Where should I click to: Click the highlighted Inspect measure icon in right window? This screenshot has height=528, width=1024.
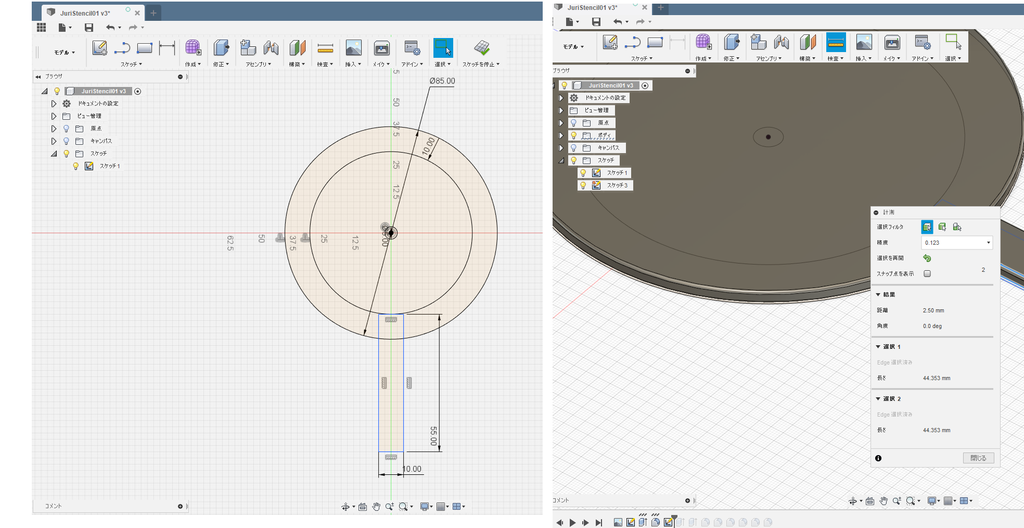point(835,42)
